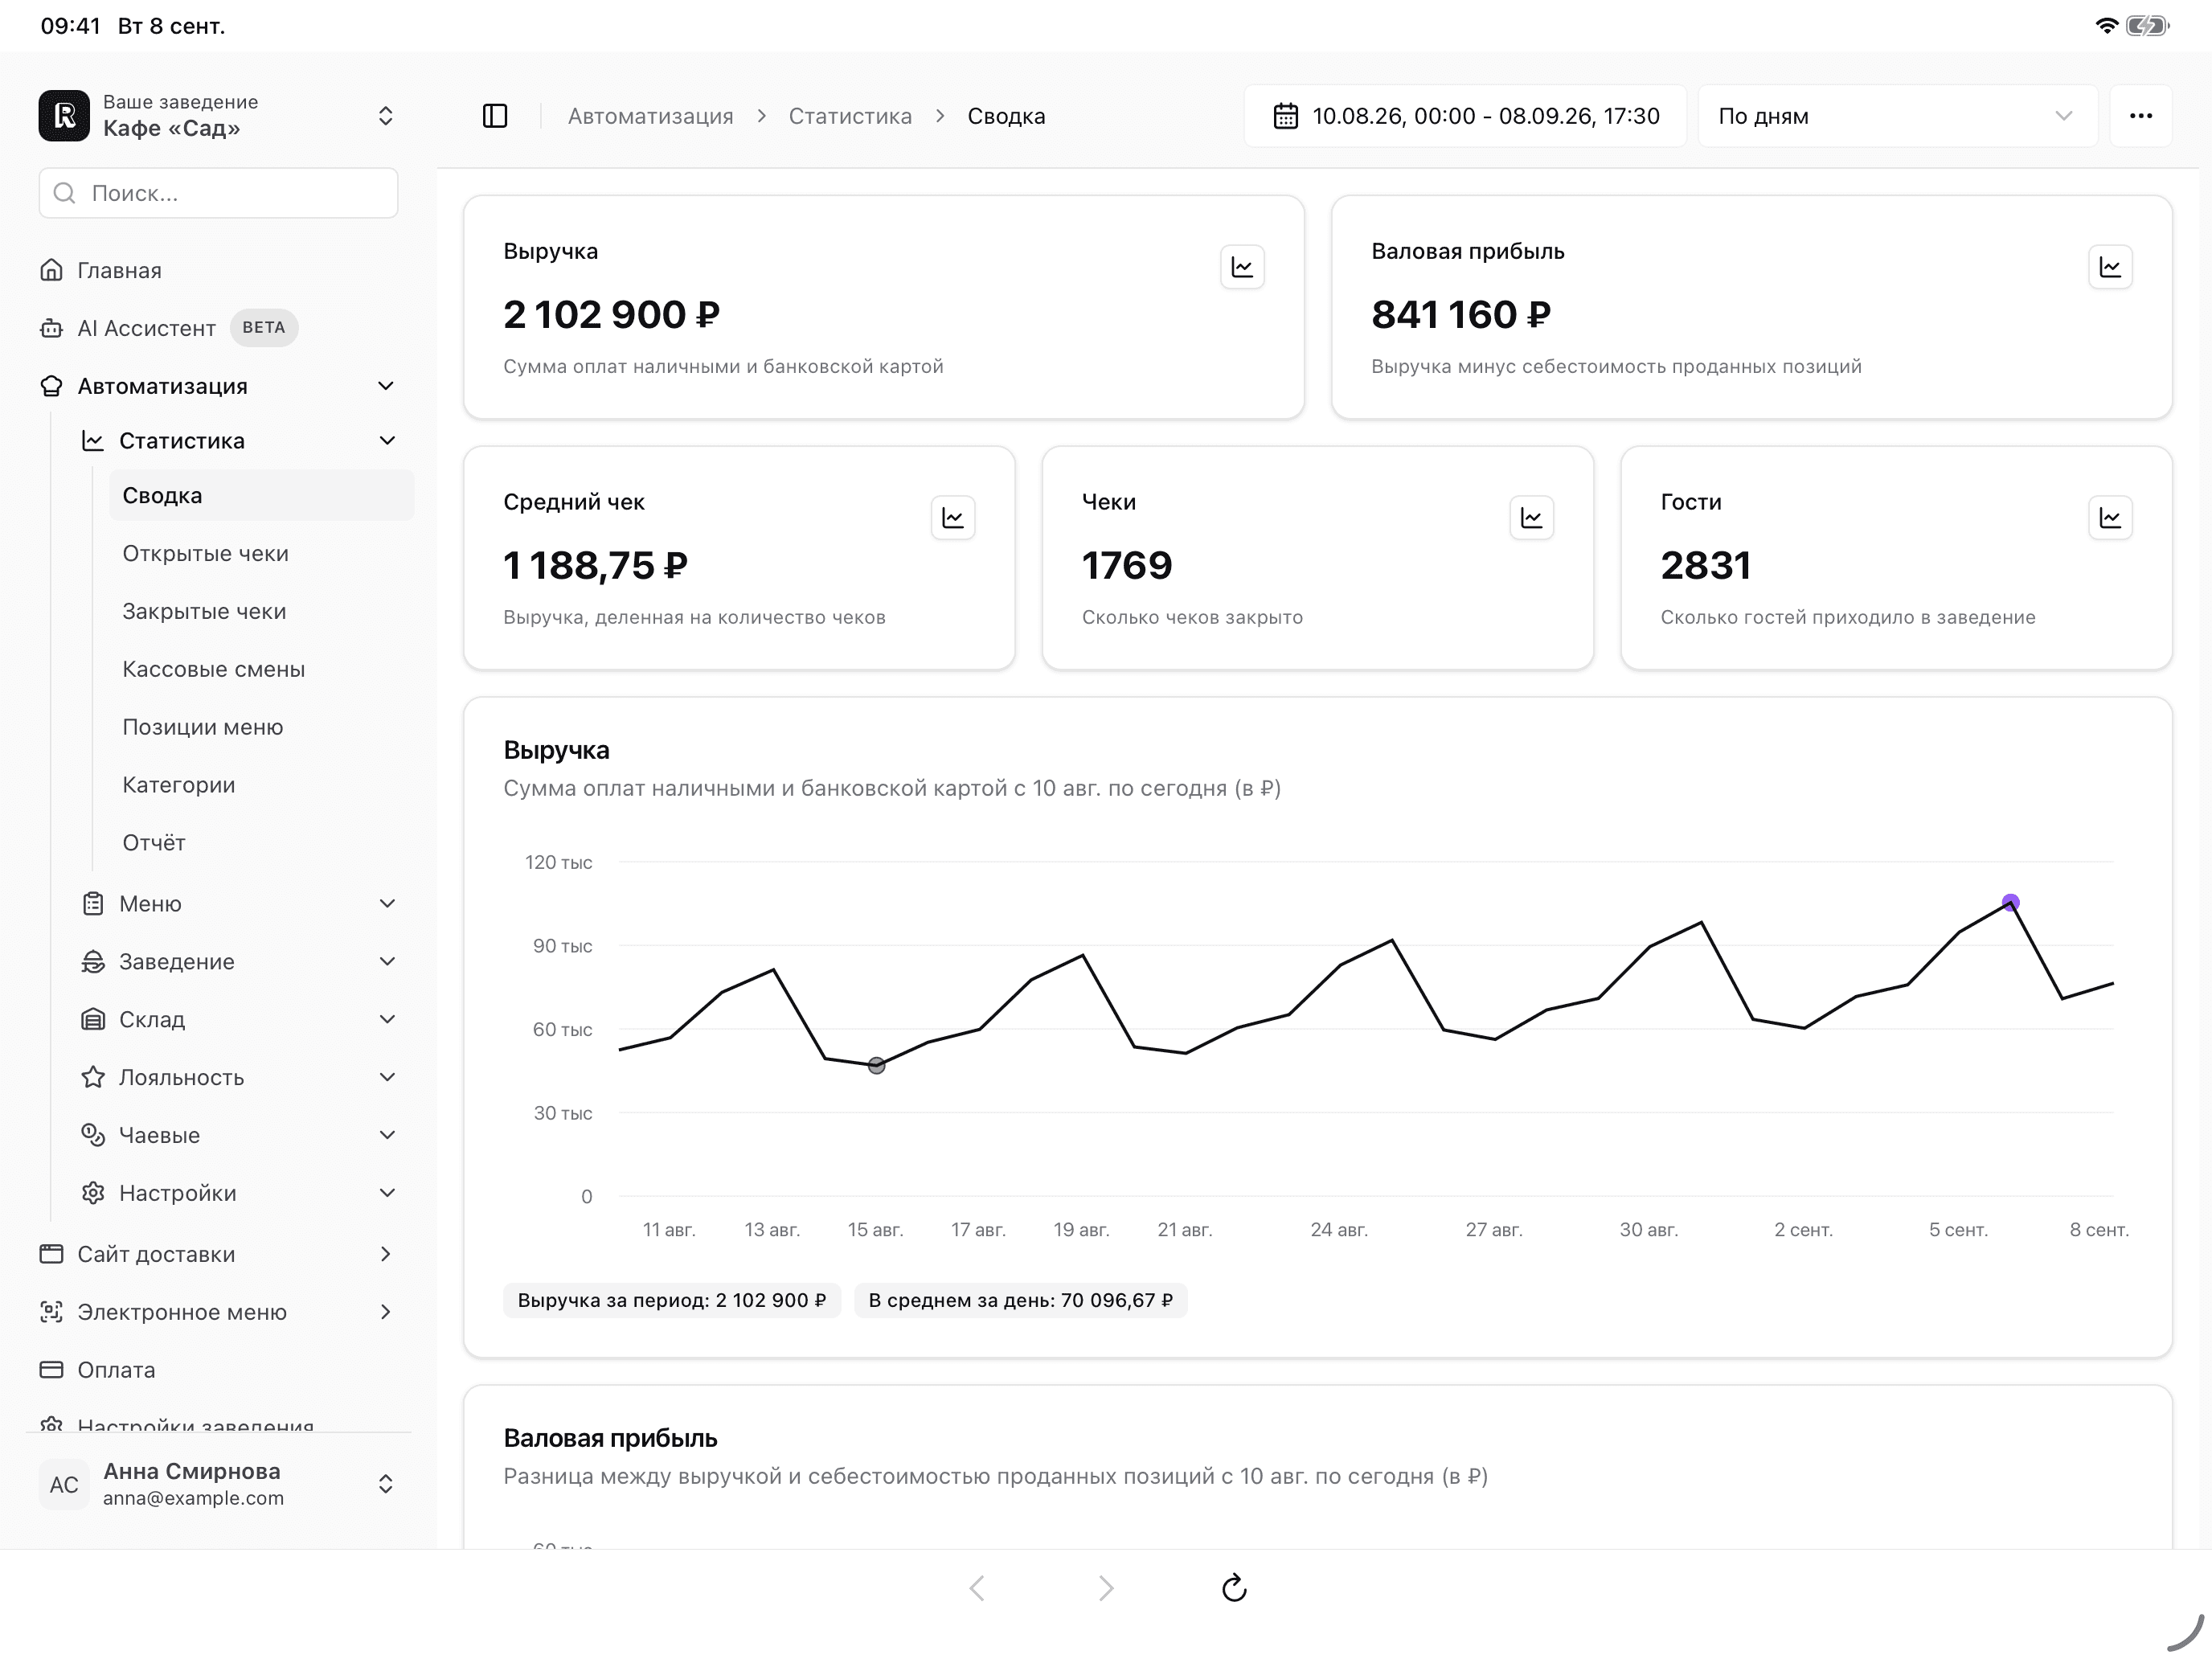
Task: Open chart for Средний чек card
Action: 953,518
